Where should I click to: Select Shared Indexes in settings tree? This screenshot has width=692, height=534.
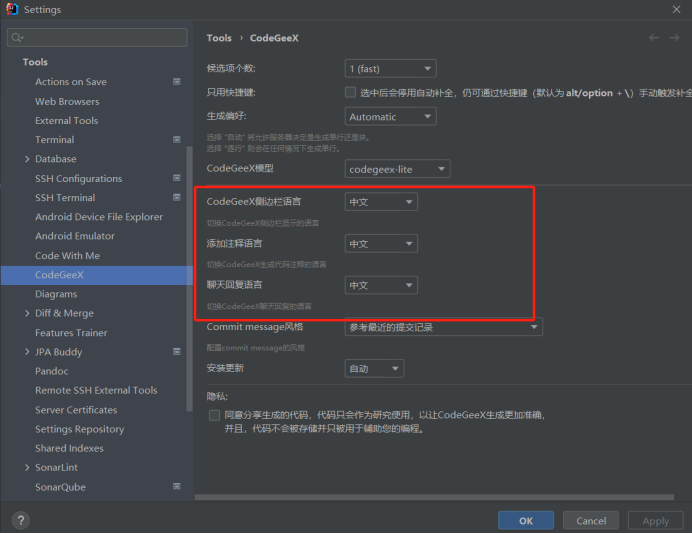pos(69,448)
